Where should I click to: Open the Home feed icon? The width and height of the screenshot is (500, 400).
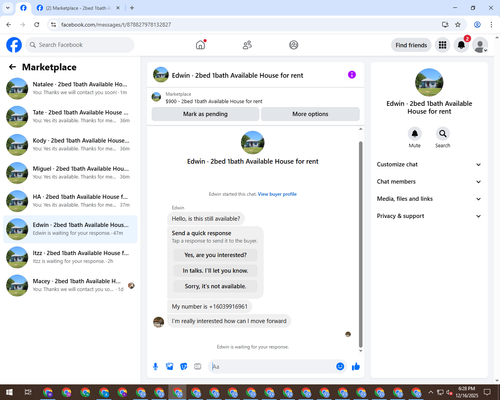coord(200,45)
